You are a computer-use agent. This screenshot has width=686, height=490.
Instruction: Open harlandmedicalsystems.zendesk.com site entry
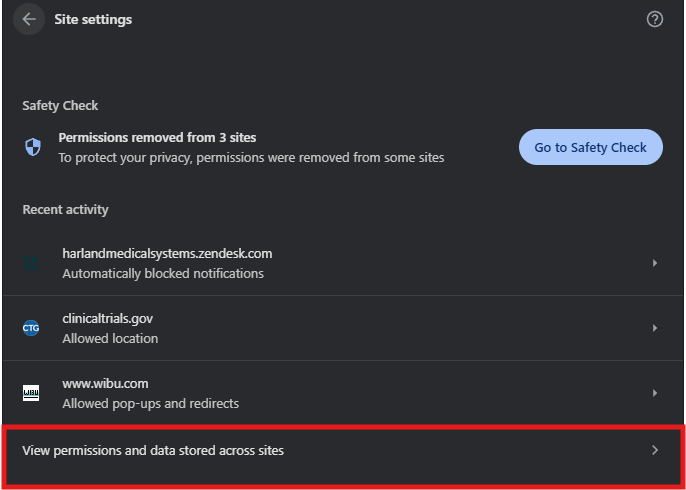(x=167, y=254)
